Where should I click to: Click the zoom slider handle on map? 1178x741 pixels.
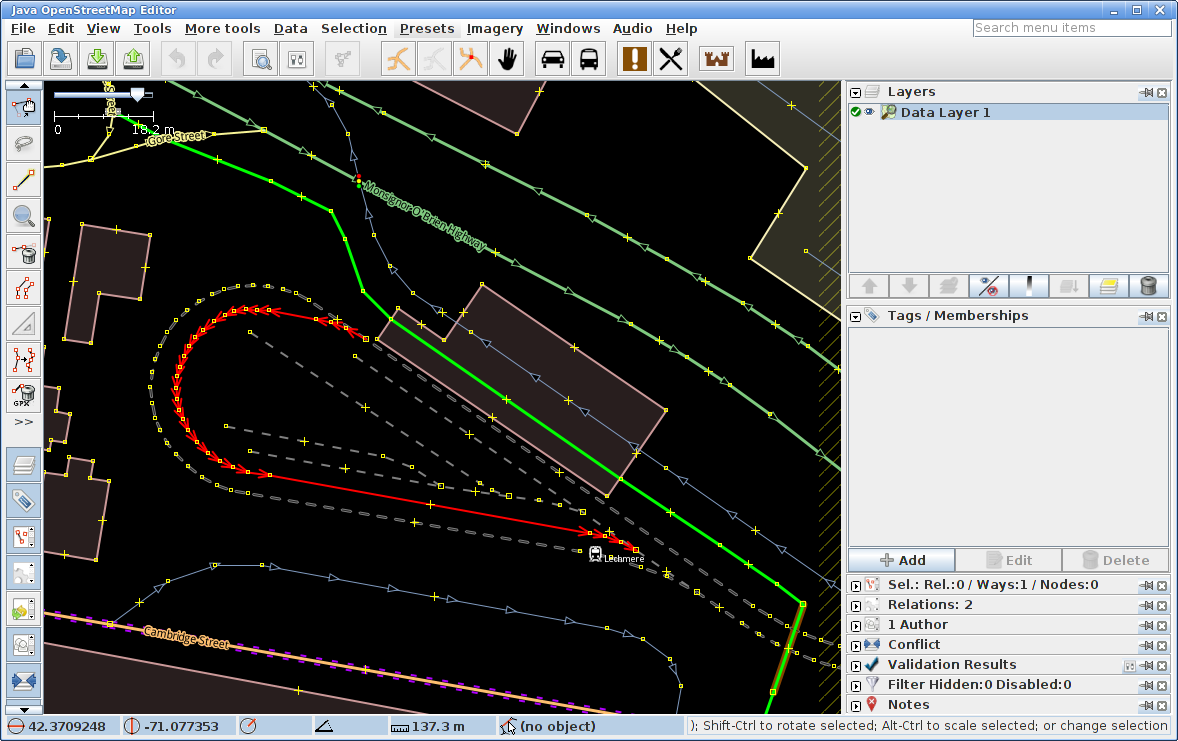pos(137,94)
